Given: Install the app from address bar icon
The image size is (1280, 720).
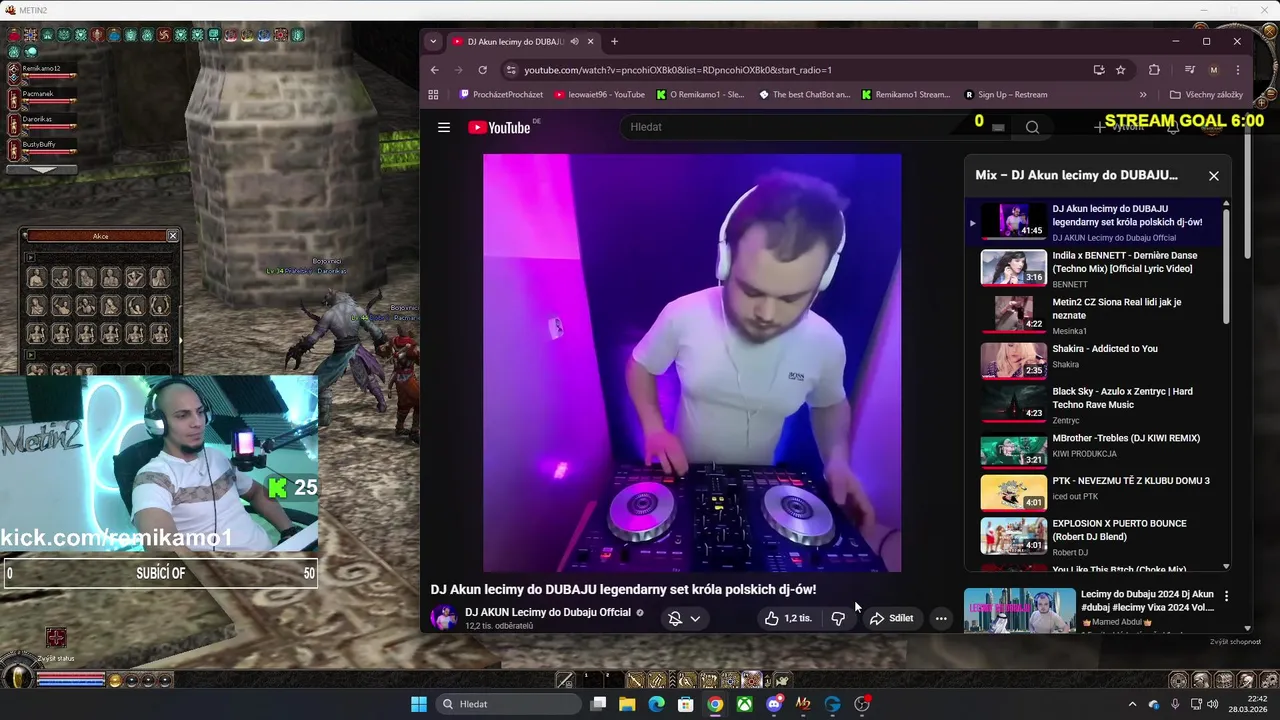Looking at the screenshot, I should click(x=1099, y=70).
